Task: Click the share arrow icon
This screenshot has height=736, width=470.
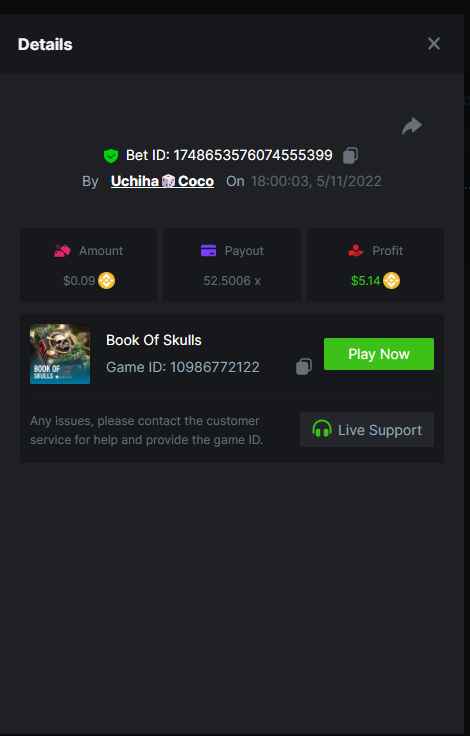Action: (x=412, y=126)
